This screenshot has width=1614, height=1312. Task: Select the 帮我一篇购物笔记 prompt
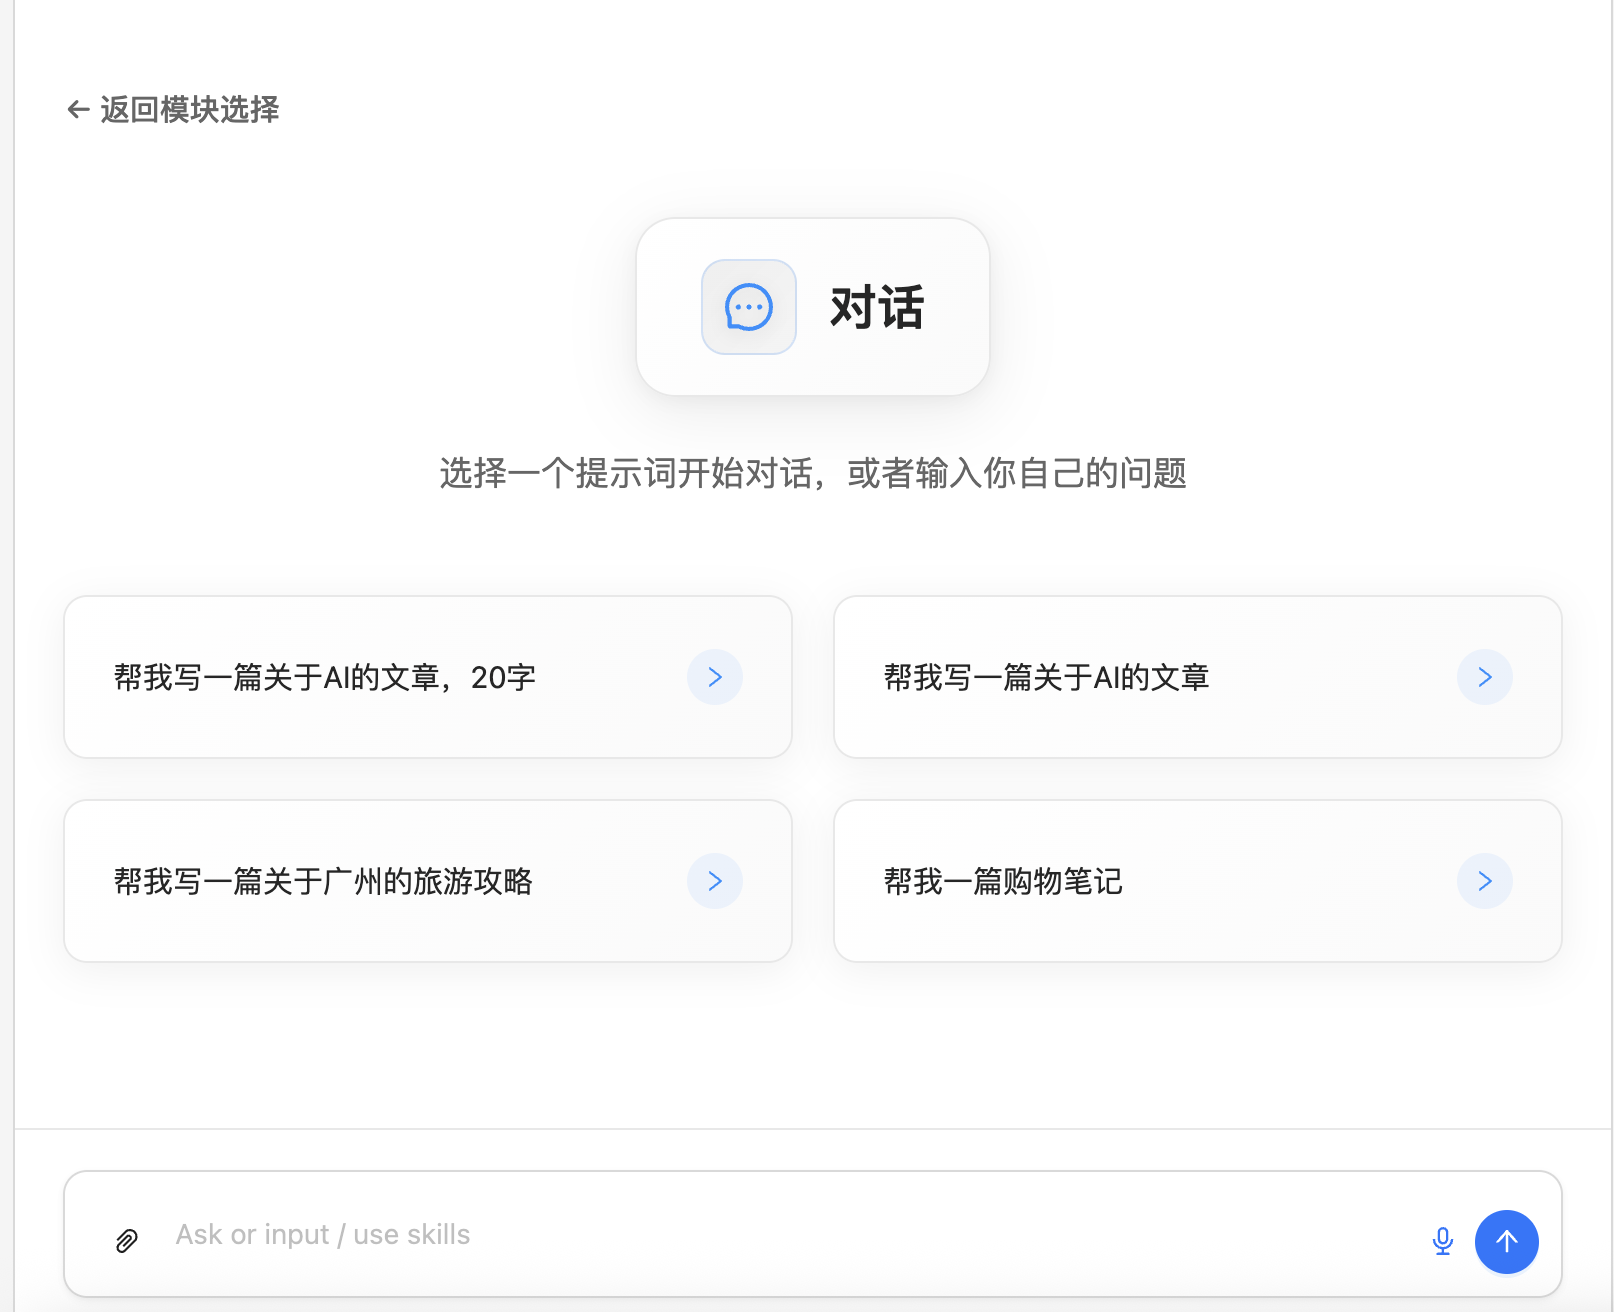point(1003,881)
